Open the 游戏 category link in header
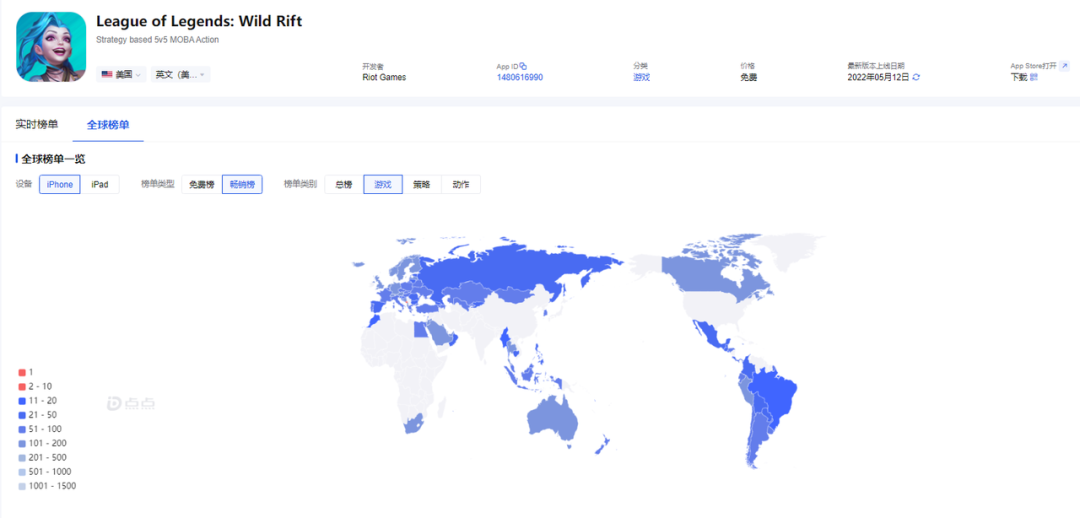This screenshot has width=1080, height=518. pos(641,77)
